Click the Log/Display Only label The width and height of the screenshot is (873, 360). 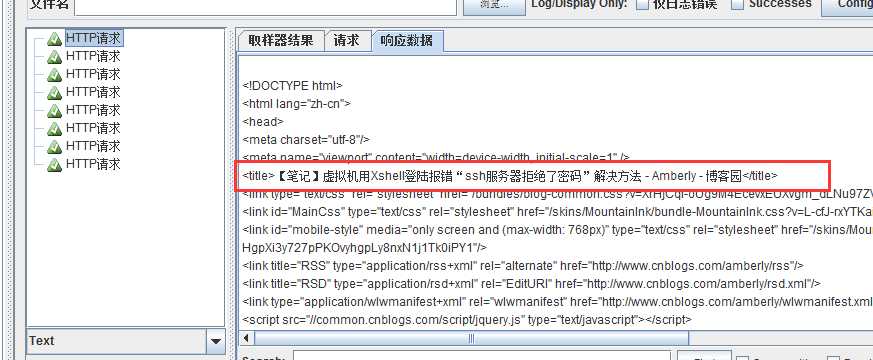coord(579,4)
